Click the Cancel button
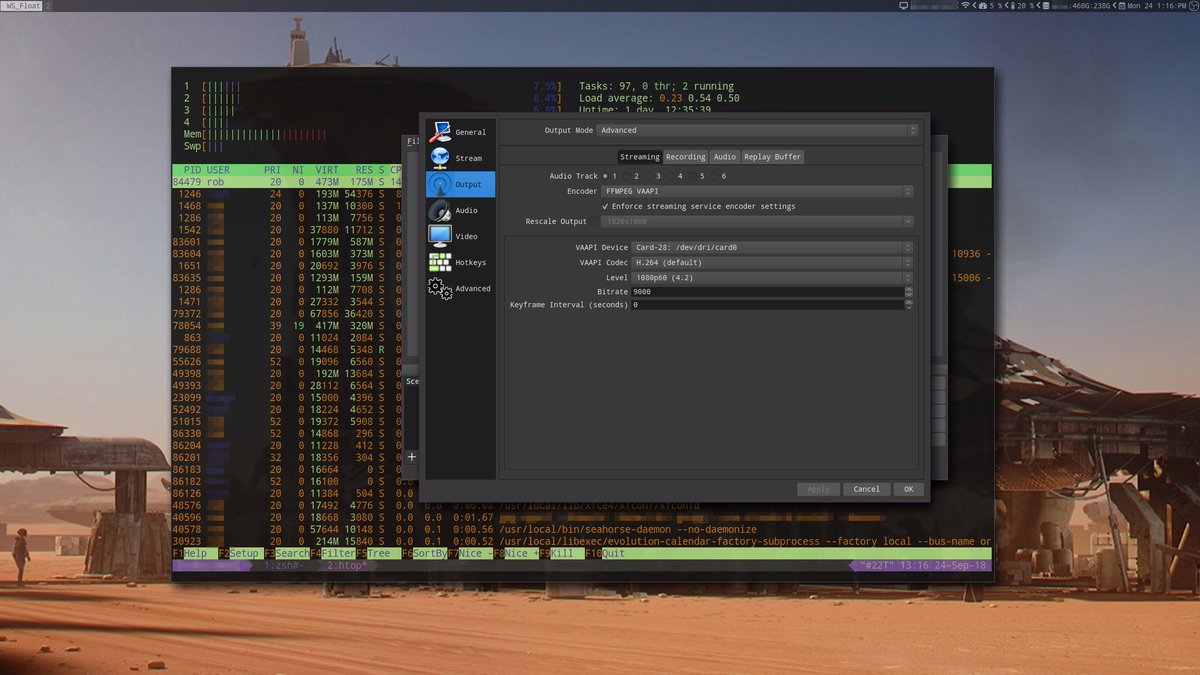1200x675 pixels. pos(866,489)
